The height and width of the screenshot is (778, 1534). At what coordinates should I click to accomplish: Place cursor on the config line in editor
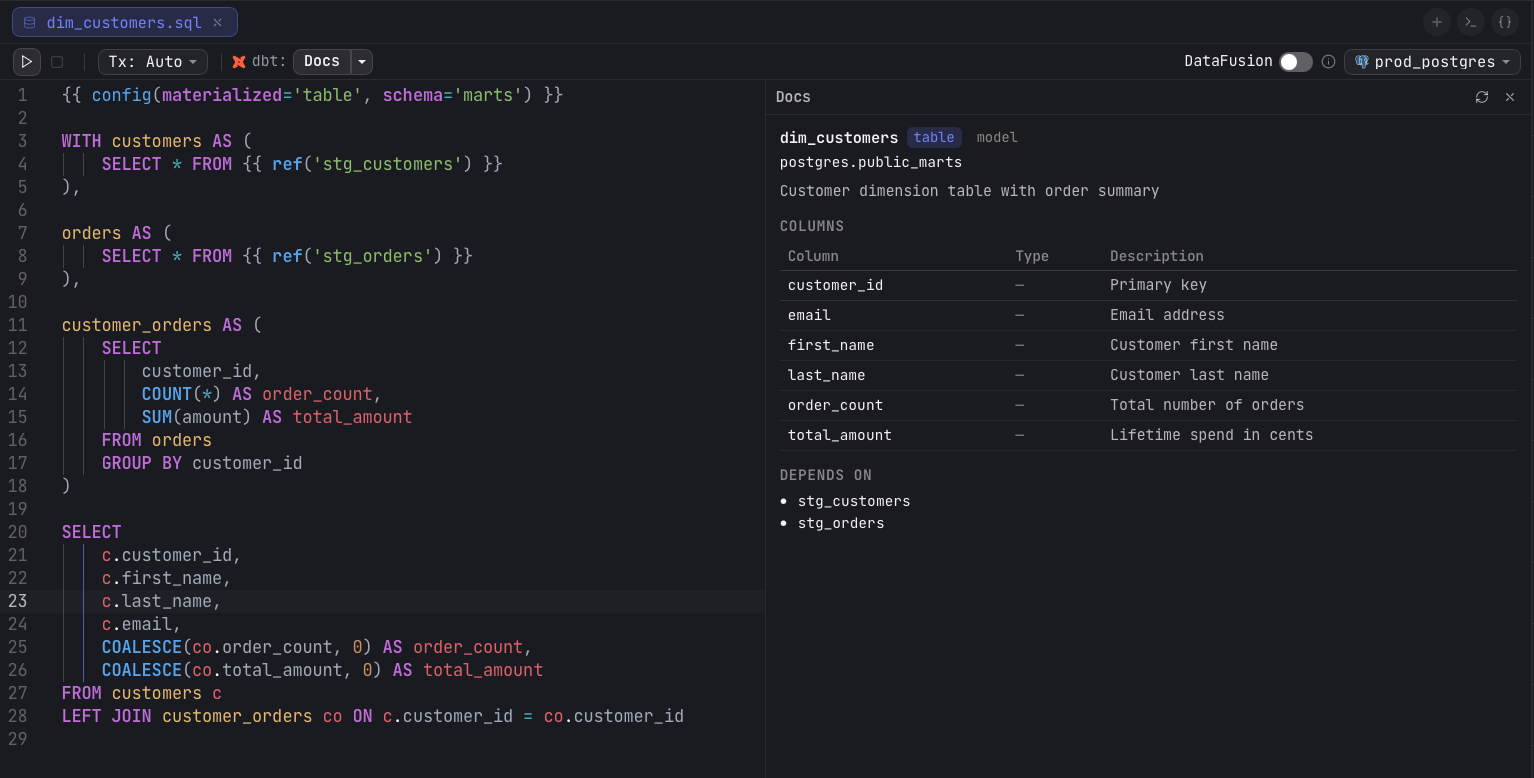[x=312, y=95]
